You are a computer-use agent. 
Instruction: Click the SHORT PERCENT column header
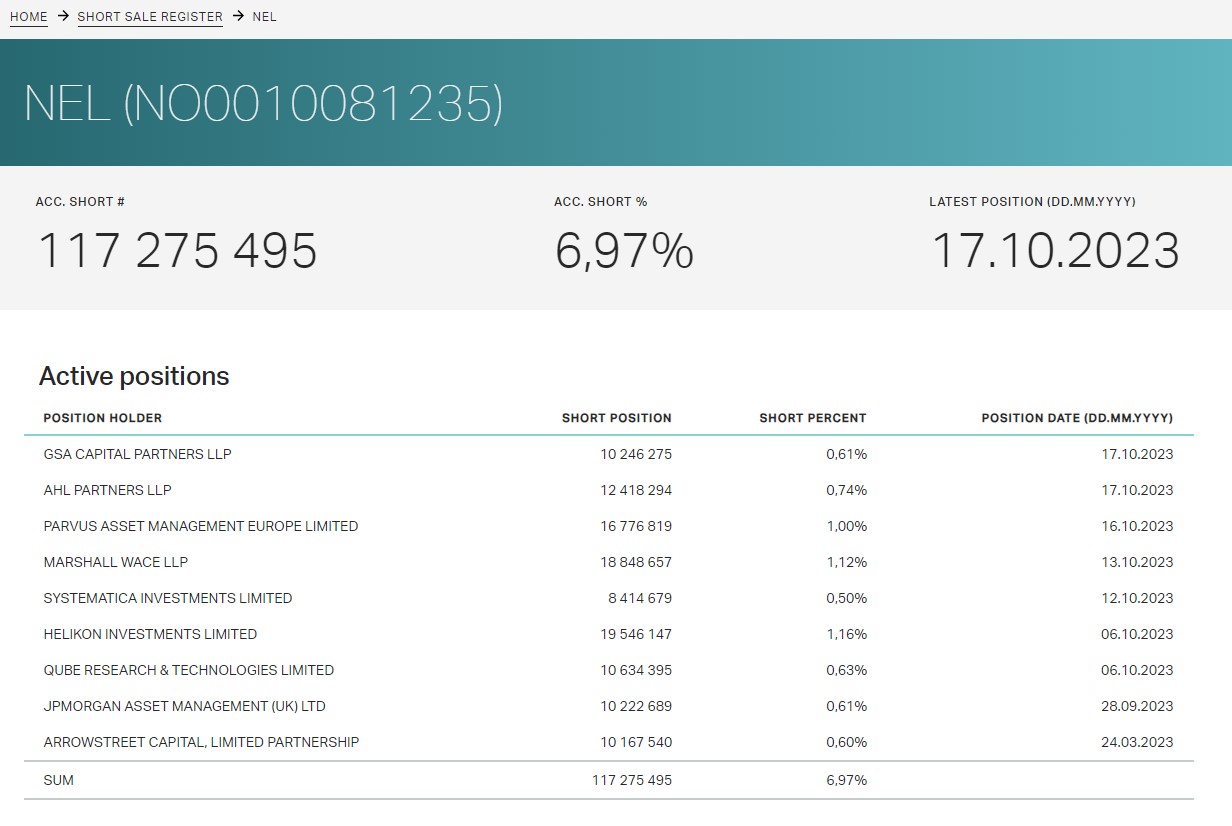click(x=812, y=418)
